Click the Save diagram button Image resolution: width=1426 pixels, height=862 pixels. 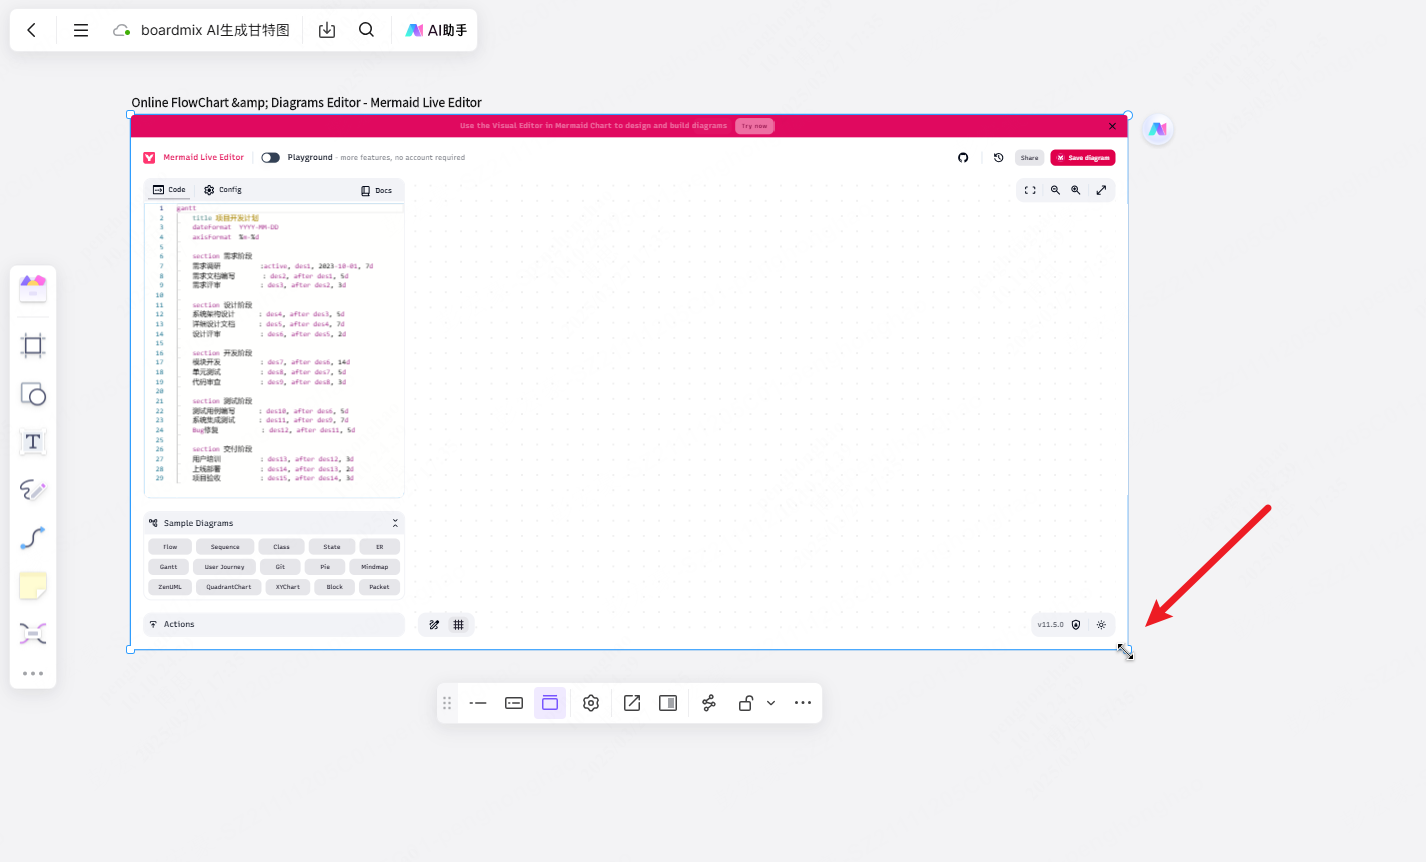pyautogui.click(x=1083, y=158)
